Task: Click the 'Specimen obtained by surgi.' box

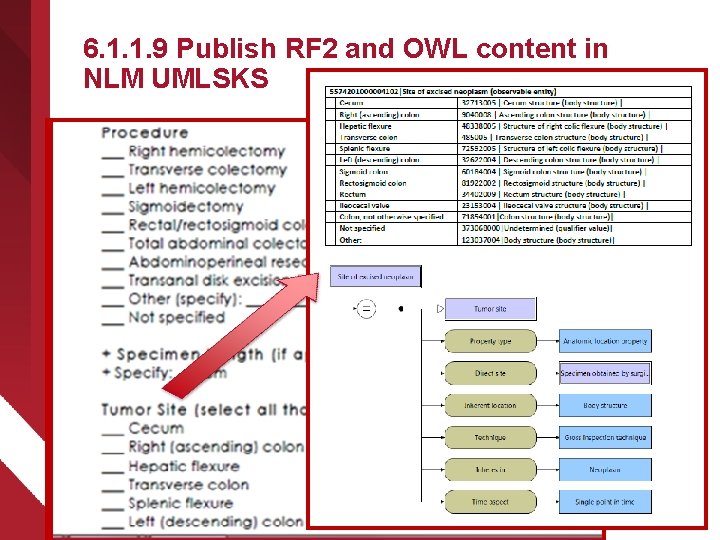Action: click(605, 373)
